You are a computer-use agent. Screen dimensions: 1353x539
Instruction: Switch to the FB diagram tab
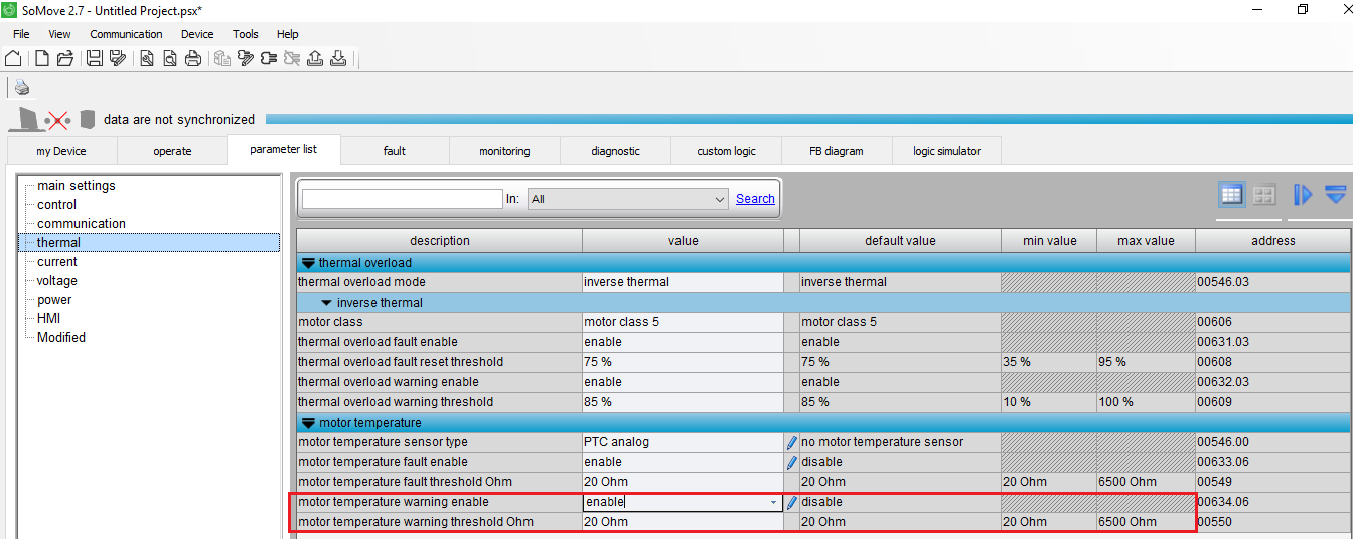coord(837,151)
